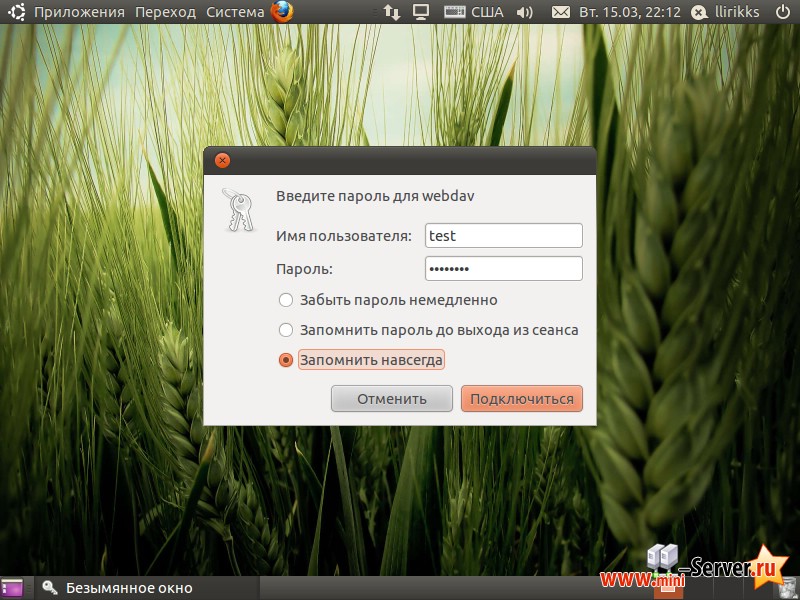Open the network connections indicator
The image size is (800, 600).
[x=392, y=12]
